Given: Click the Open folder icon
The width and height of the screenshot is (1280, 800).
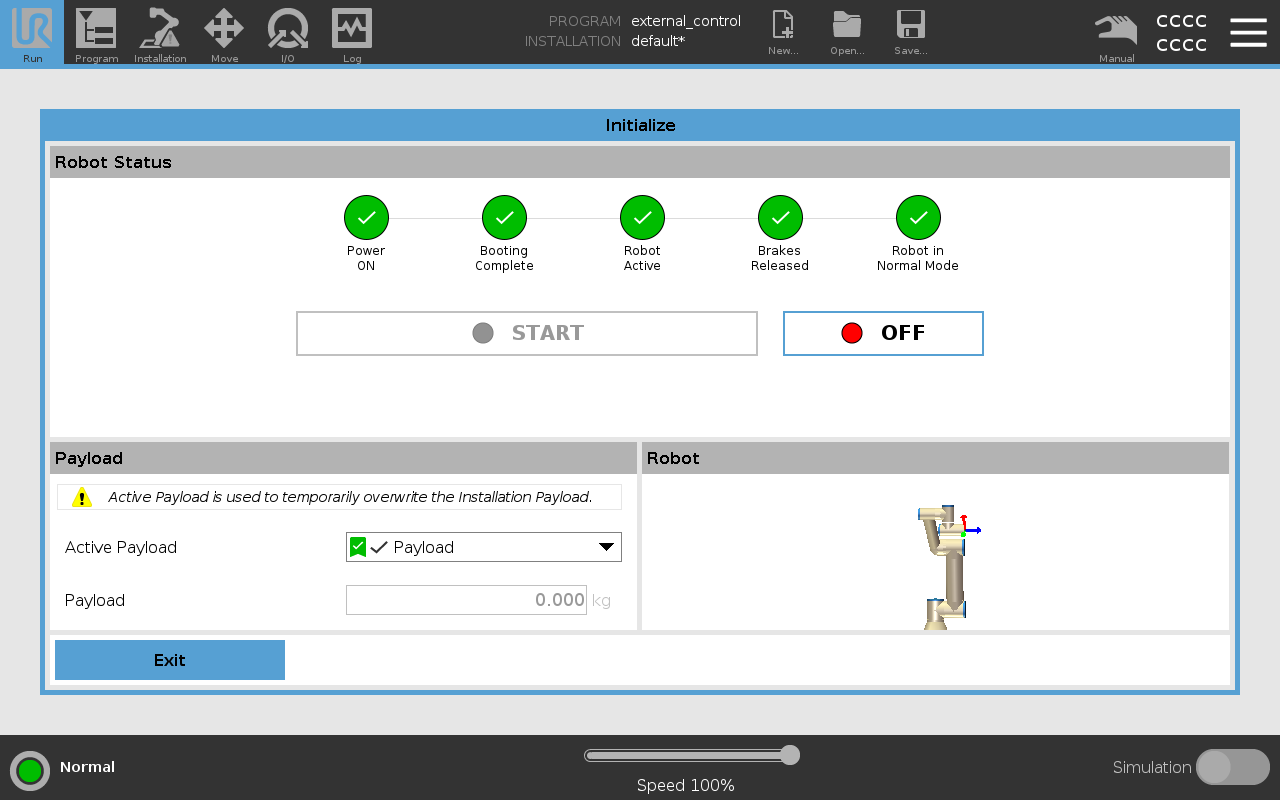Looking at the screenshot, I should (x=847, y=32).
